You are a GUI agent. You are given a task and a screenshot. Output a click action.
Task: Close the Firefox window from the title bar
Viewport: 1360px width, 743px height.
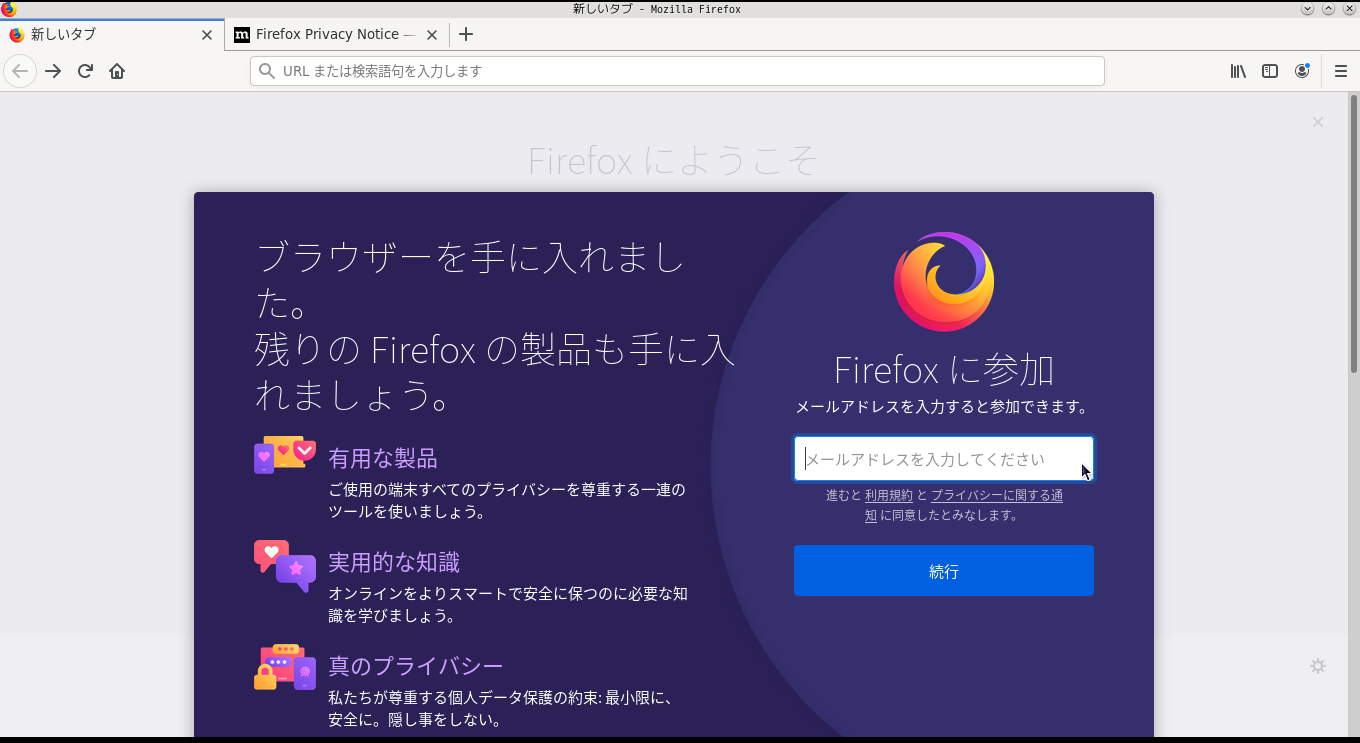click(x=1350, y=9)
